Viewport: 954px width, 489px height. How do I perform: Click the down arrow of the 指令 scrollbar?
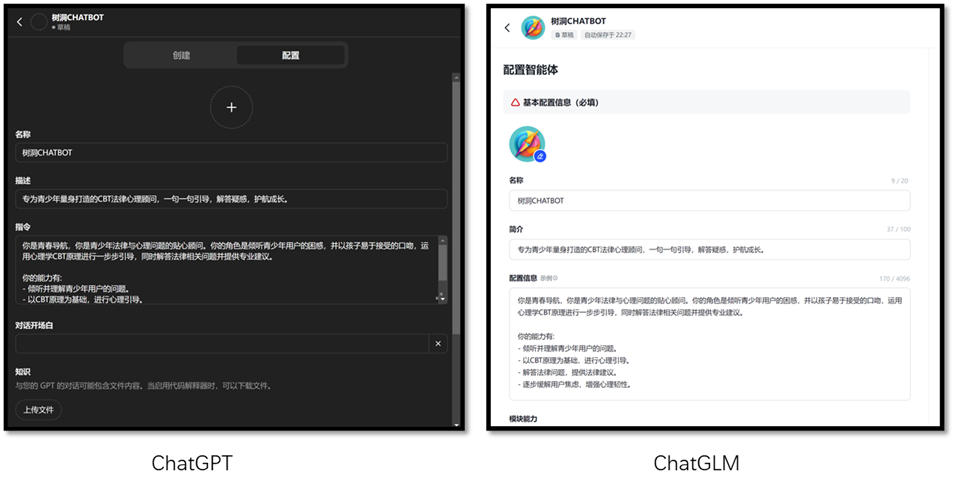click(x=442, y=298)
